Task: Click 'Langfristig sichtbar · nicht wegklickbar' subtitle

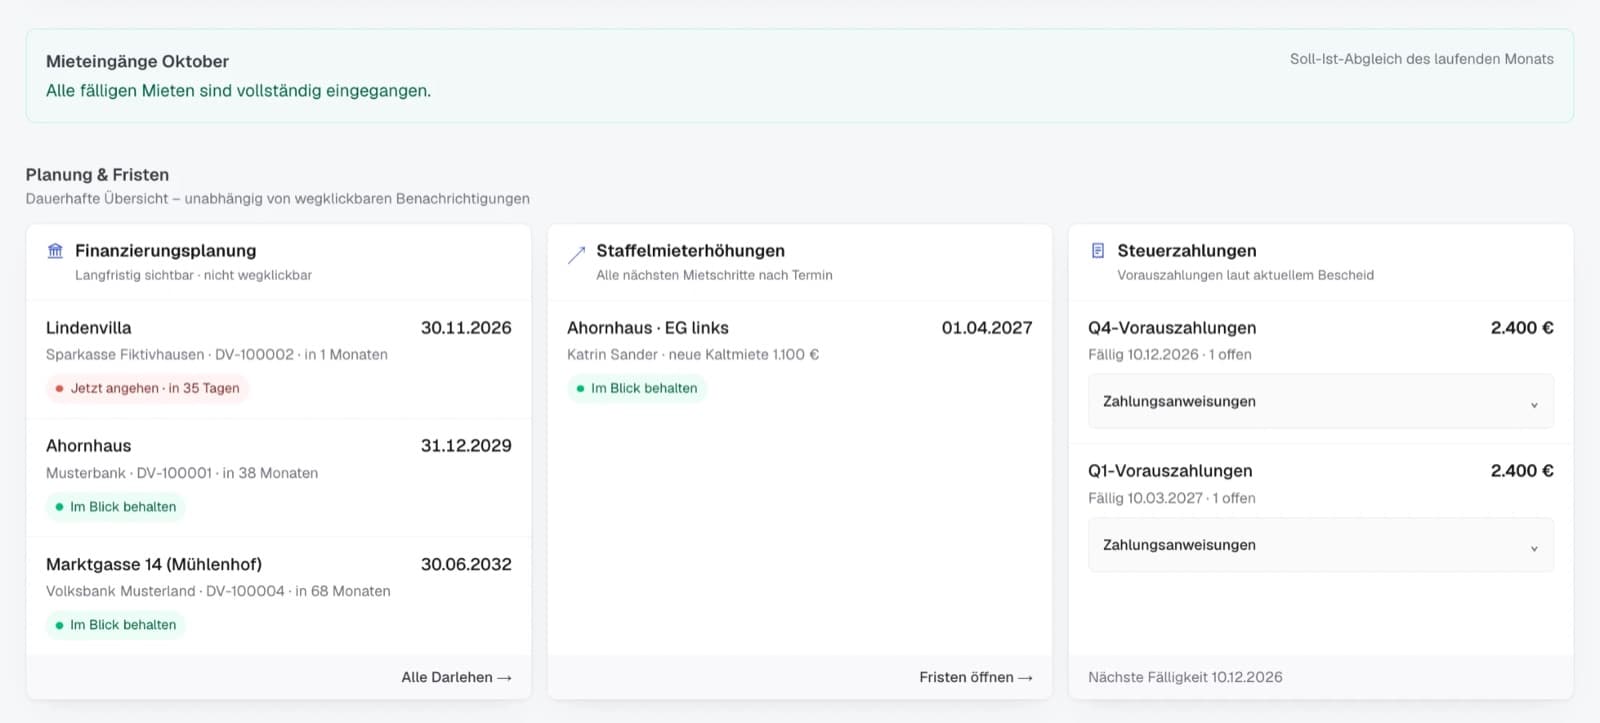Action: (x=193, y=275)
